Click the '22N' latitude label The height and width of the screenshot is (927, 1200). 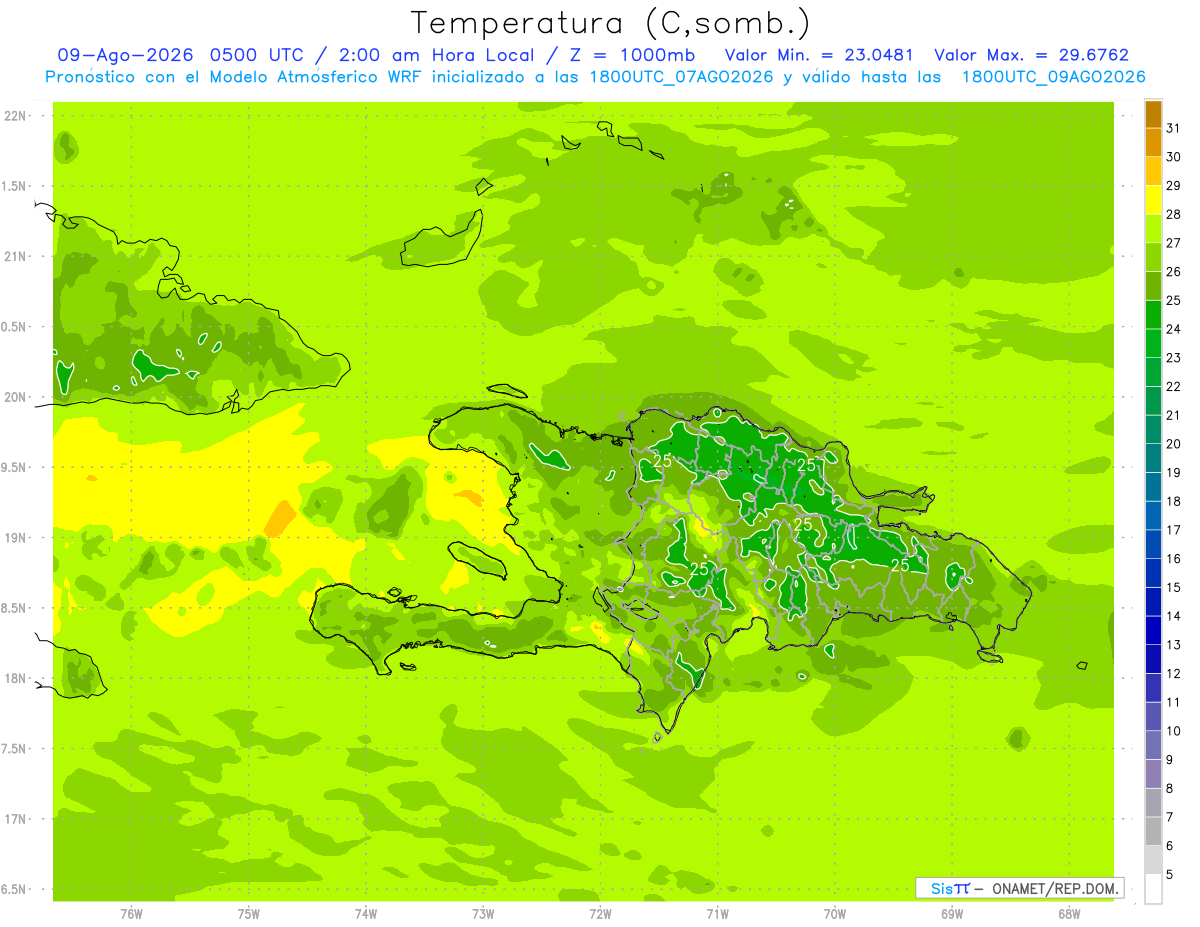click(14, 116)
